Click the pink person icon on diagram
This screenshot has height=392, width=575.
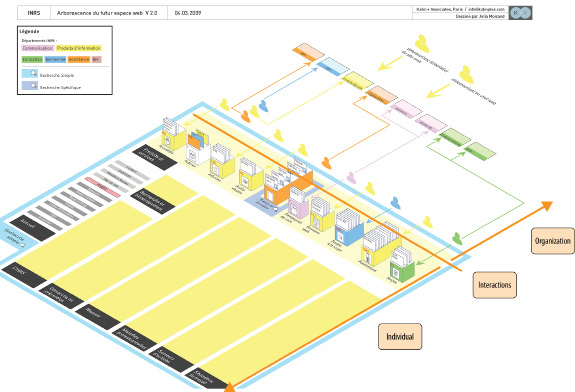click(x=351, y=178)
